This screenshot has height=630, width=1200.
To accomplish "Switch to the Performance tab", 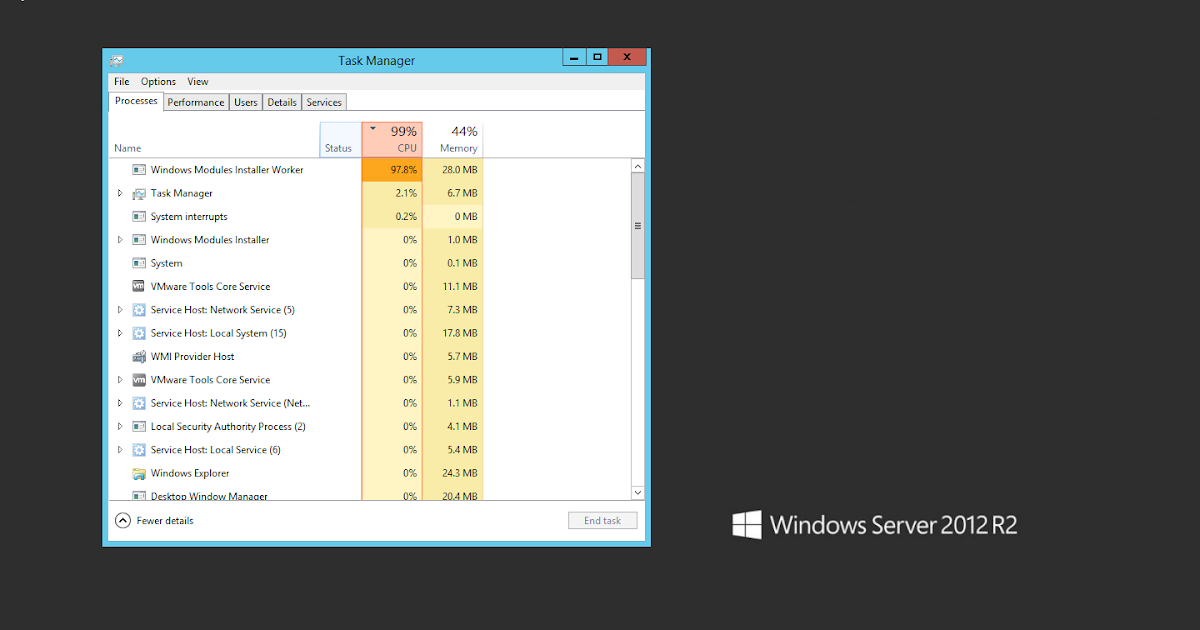I will click(196, 102).
